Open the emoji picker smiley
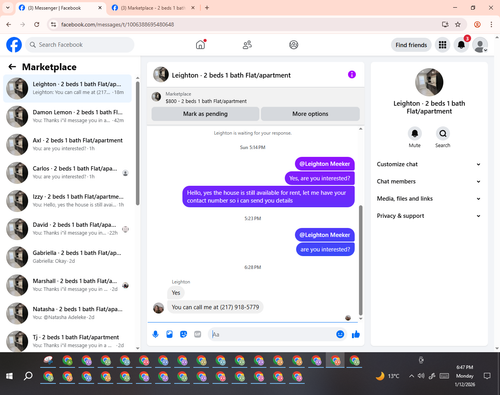 click(340, 334)
